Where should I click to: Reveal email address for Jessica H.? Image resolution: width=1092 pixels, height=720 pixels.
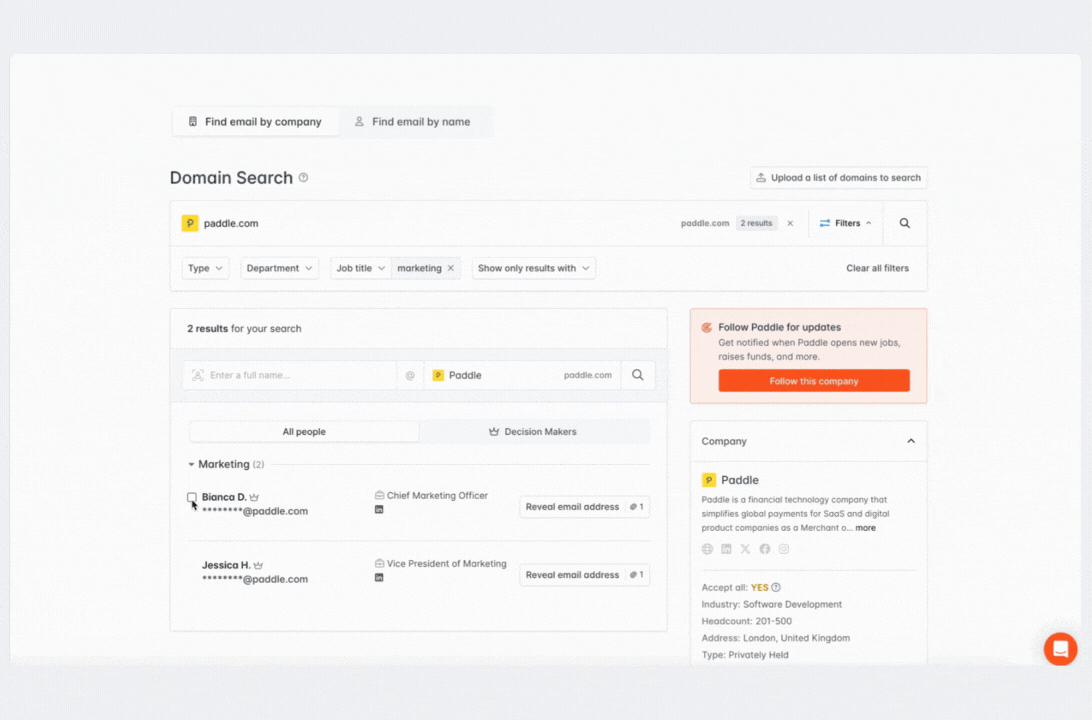[584, 575]
